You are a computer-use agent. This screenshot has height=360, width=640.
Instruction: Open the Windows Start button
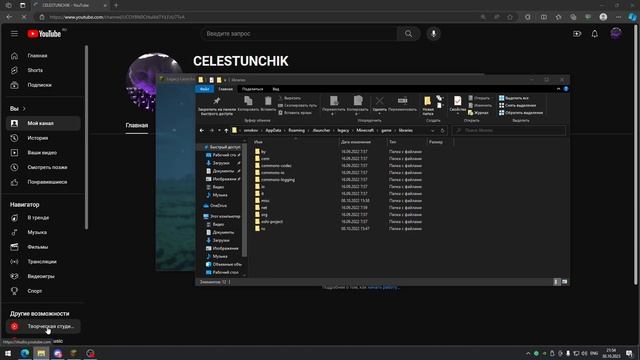click(x=8, y=353)
